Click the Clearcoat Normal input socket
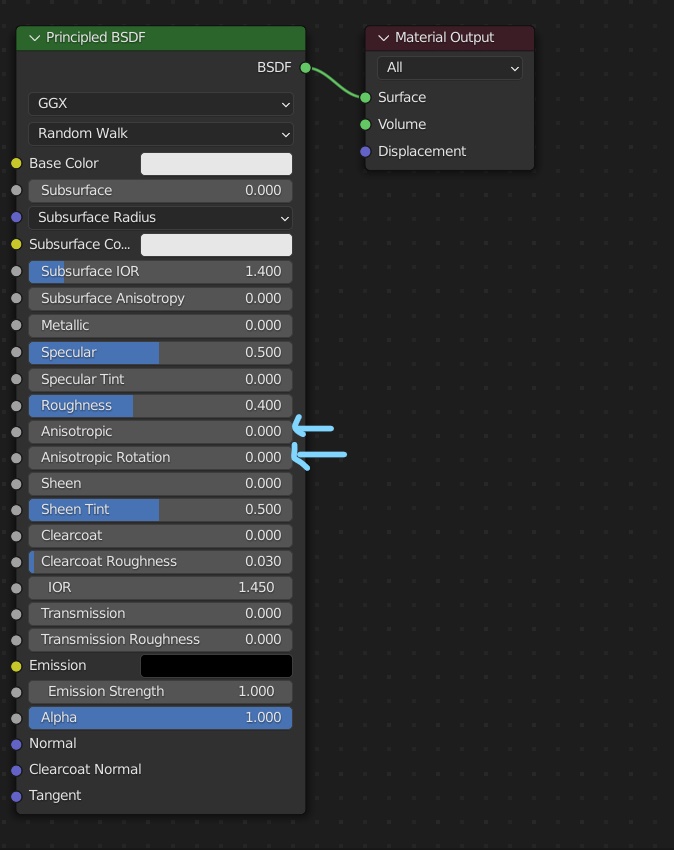This screenshot has width=674, height=850. (x=16, y=770)
